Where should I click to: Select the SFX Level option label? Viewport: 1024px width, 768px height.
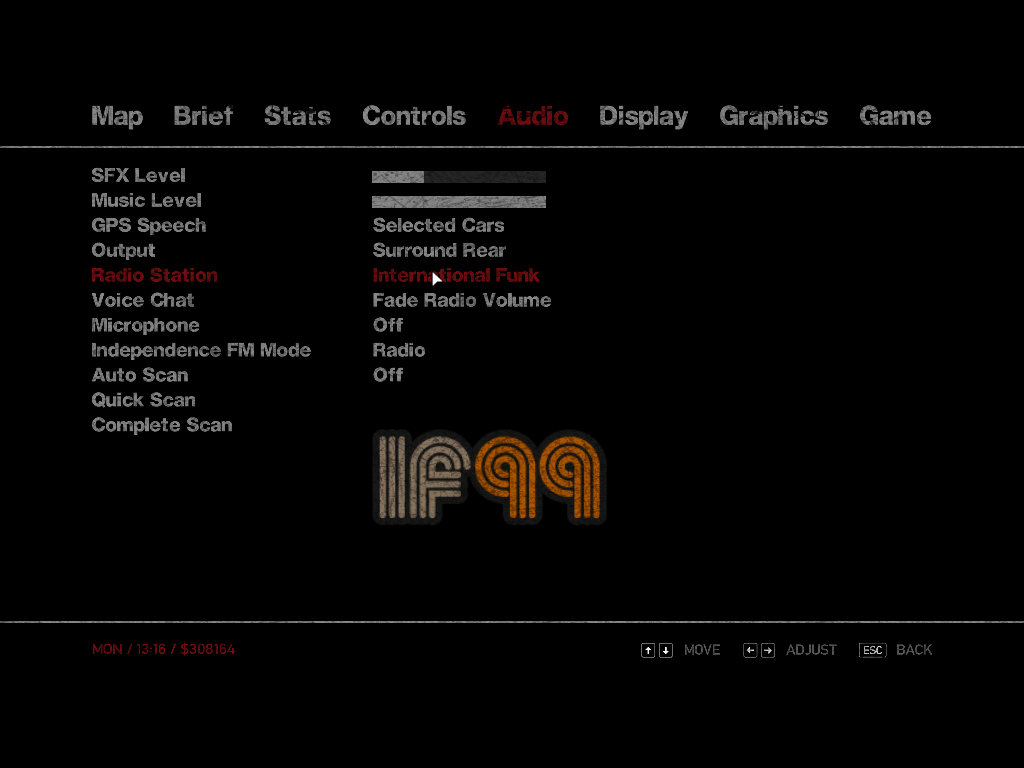pyautogui.click(x=138, y=176)
